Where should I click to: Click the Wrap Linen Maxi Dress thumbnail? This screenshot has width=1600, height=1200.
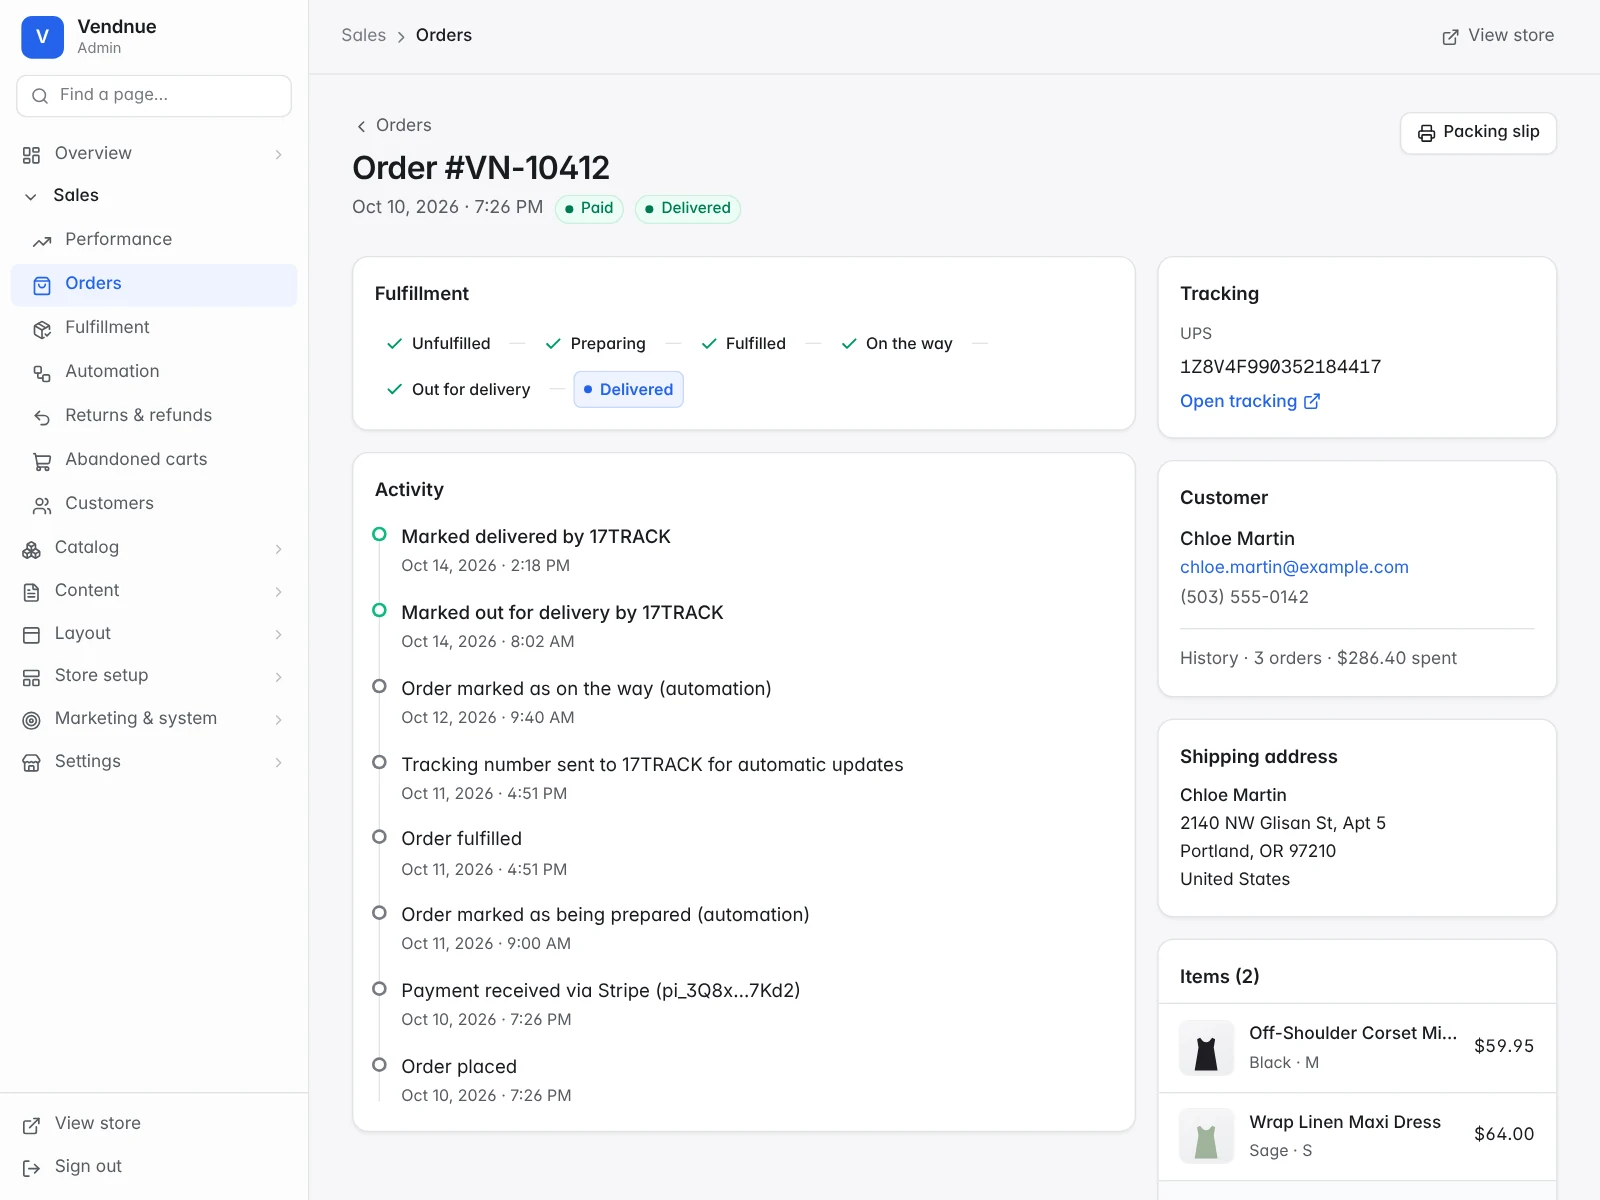click(1206, 1136)
